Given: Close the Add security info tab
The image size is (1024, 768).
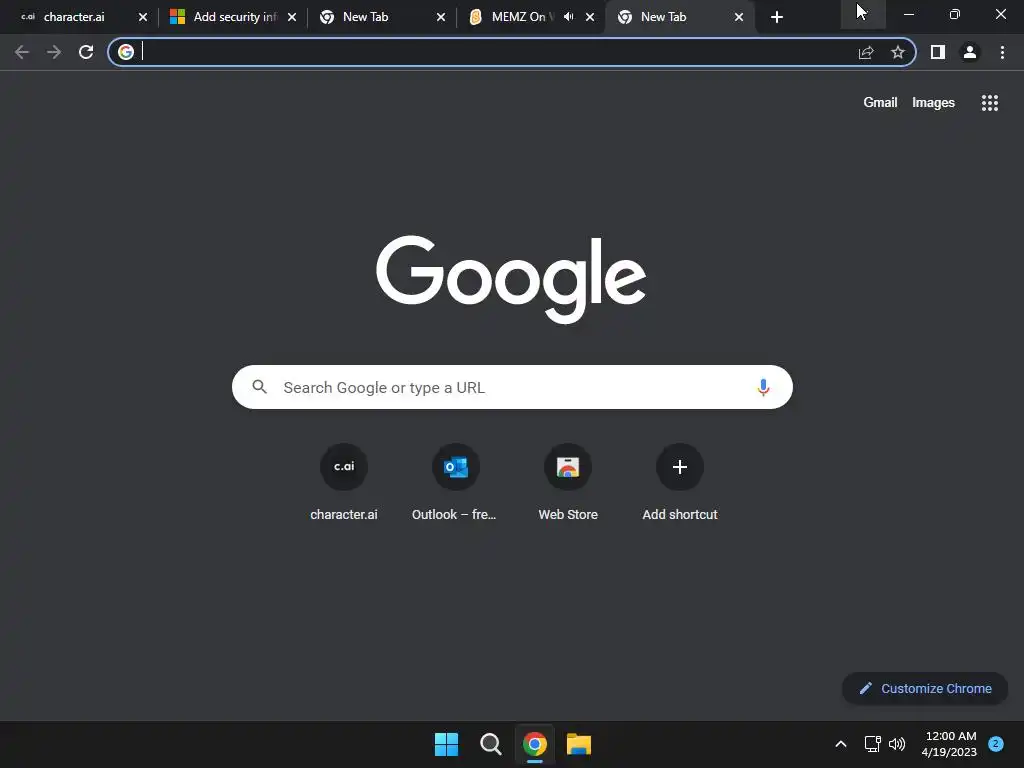Looking at the screenshot, I should [x=292, y=17].
